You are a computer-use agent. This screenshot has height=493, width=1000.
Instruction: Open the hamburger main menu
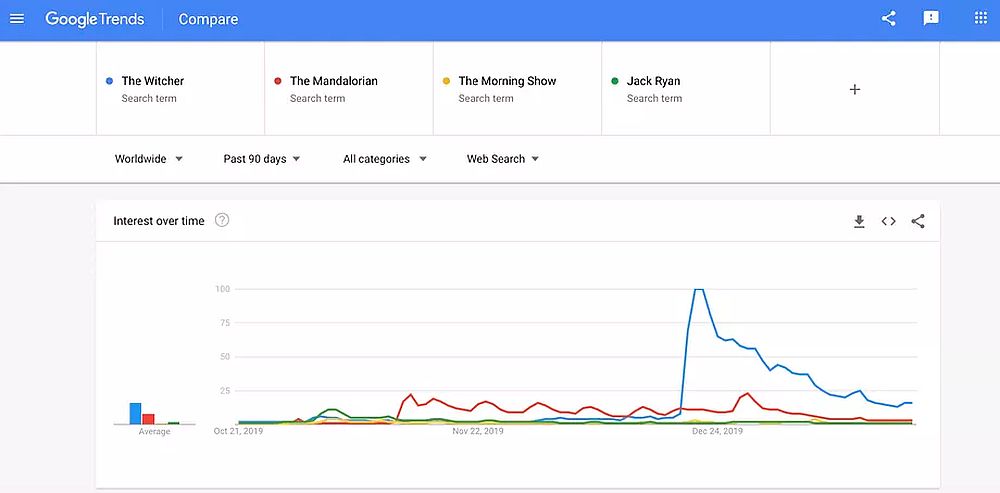pyautogui.click(x=17, y=19)
